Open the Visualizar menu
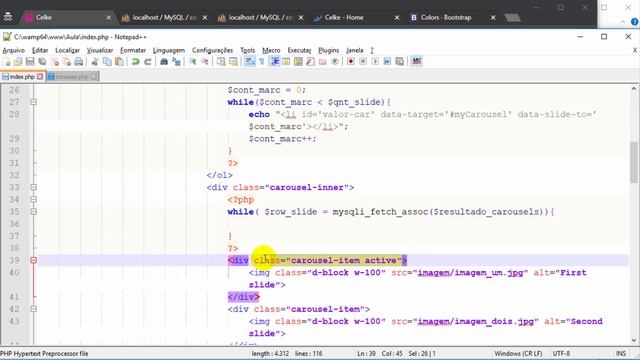640x360 pixels. [100, 50]
